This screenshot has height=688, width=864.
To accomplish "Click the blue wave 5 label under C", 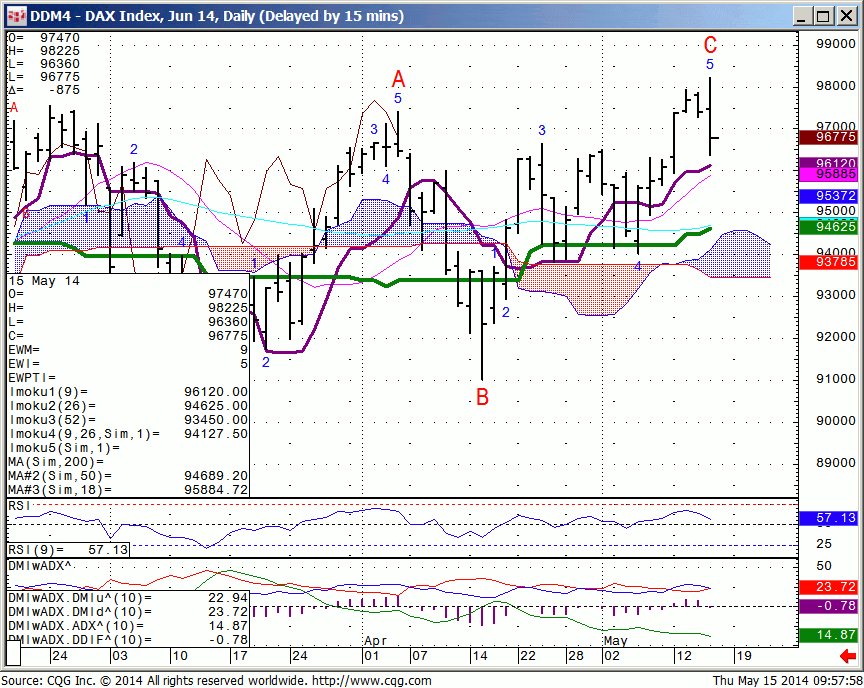I will click(x=710, y=64).
